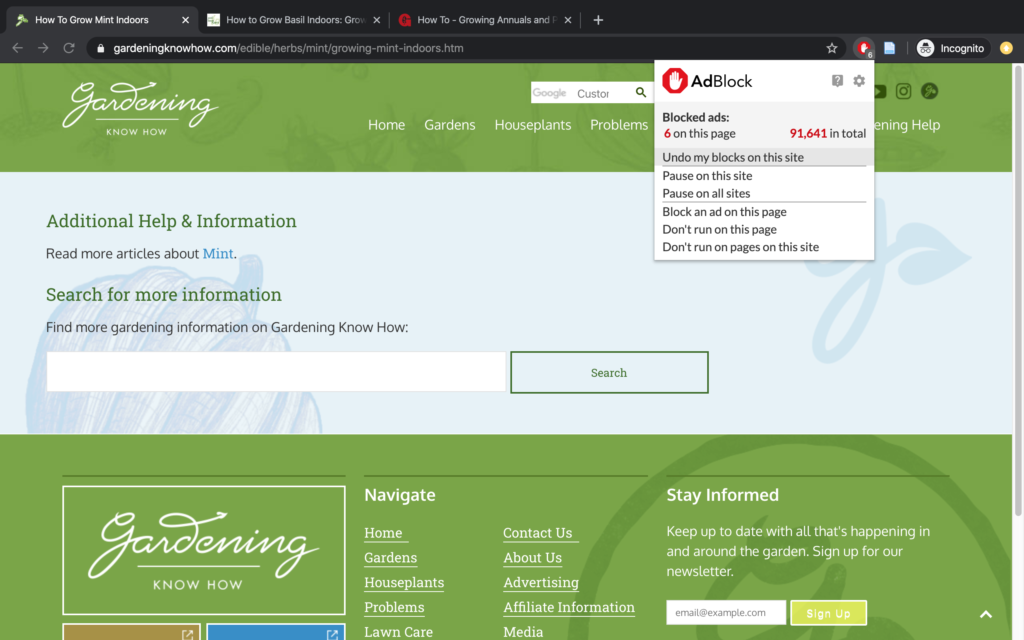
Task: Open the Incognito profile indicator
Action: [x=952, y=48]
